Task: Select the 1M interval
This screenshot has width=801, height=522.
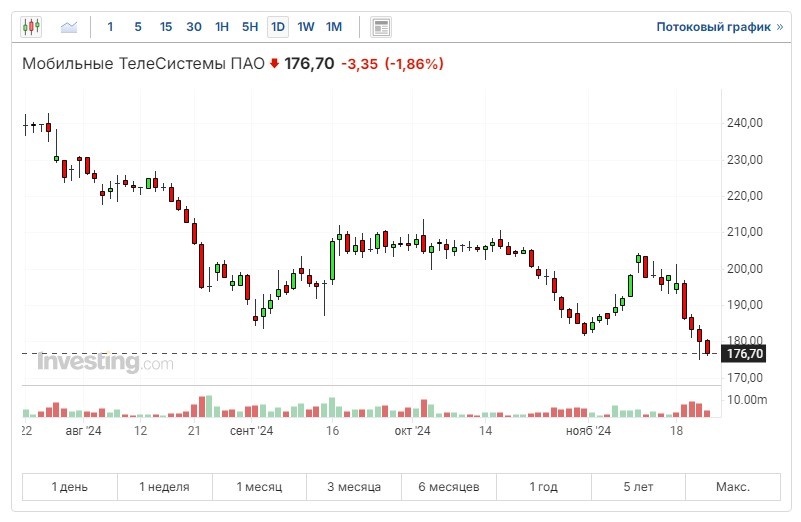Action: click(x=334, y=27)
